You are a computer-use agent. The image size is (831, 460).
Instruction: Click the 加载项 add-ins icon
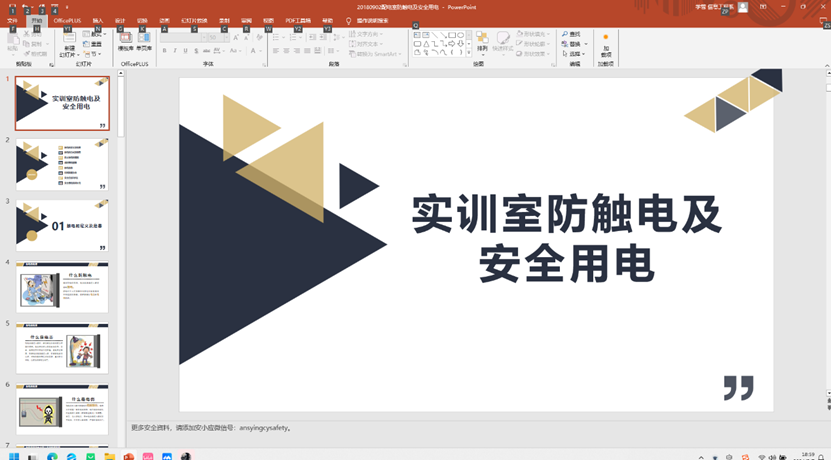coord(607,45)
